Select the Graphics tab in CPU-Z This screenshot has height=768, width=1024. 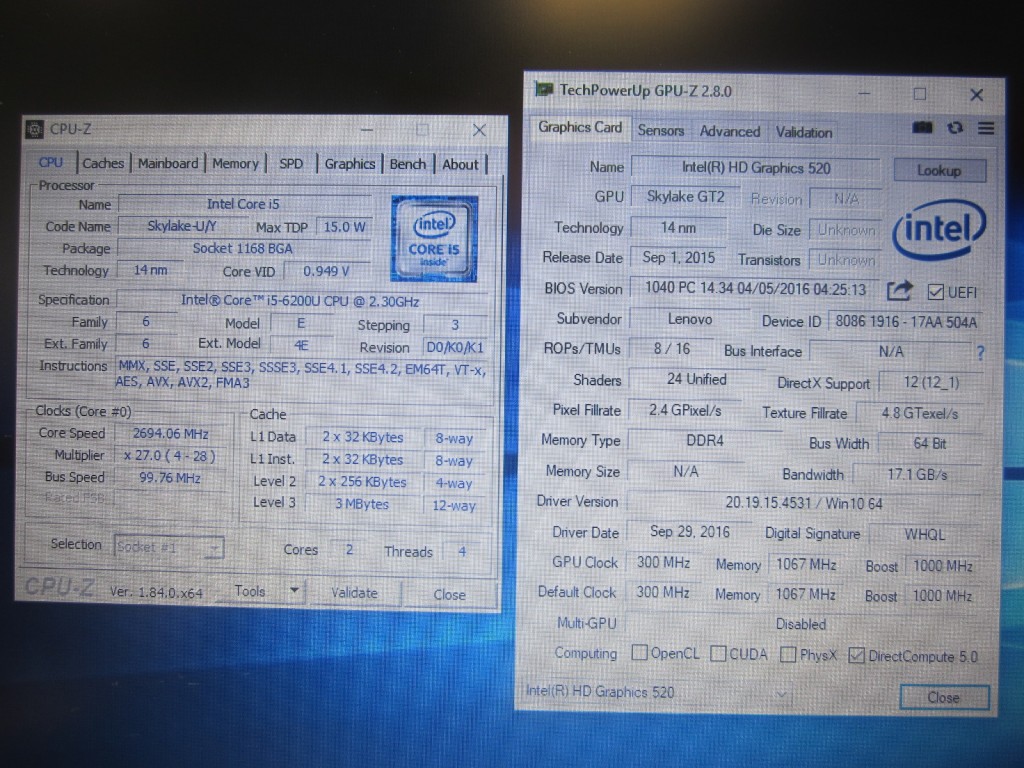(350, 164)
